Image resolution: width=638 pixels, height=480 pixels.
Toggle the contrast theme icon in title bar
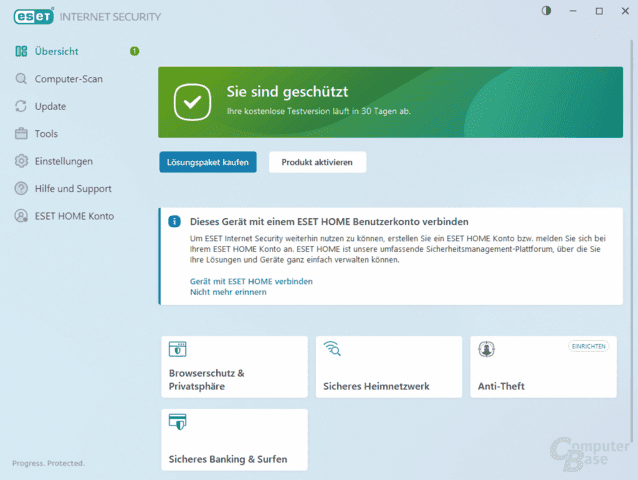click(x=546, y=11)
